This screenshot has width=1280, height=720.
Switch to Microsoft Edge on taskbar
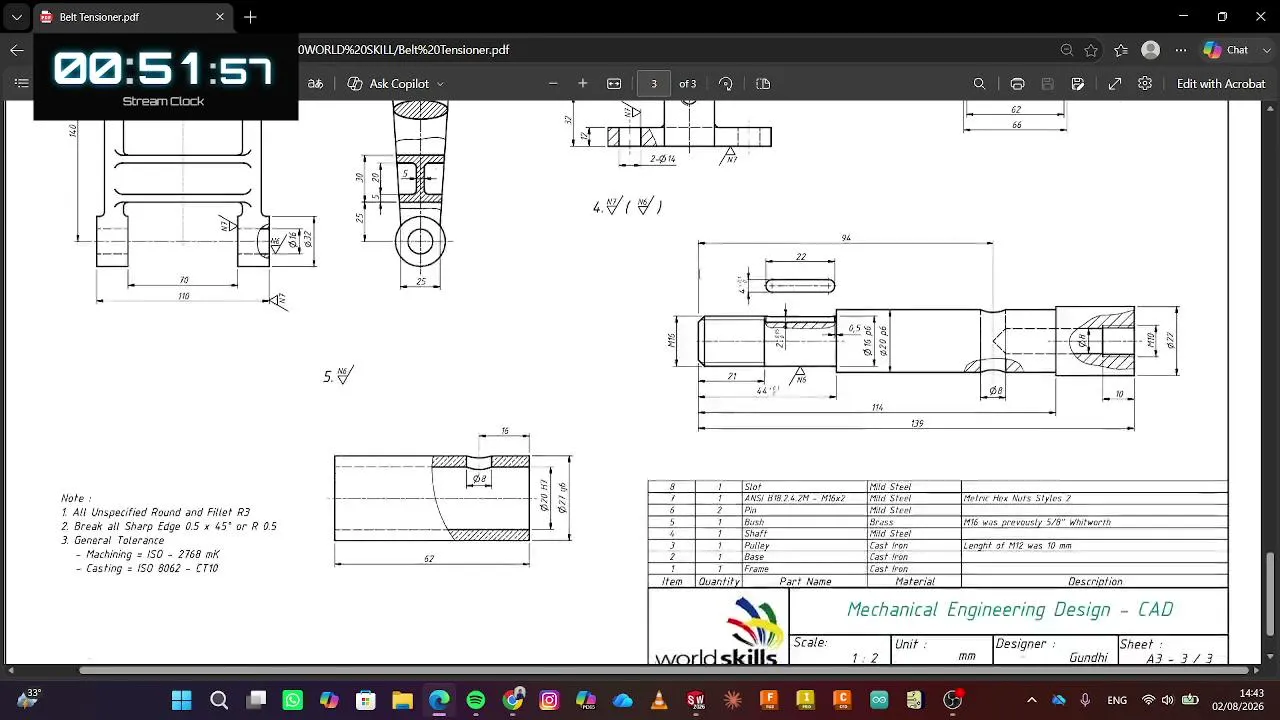(439, 700)
